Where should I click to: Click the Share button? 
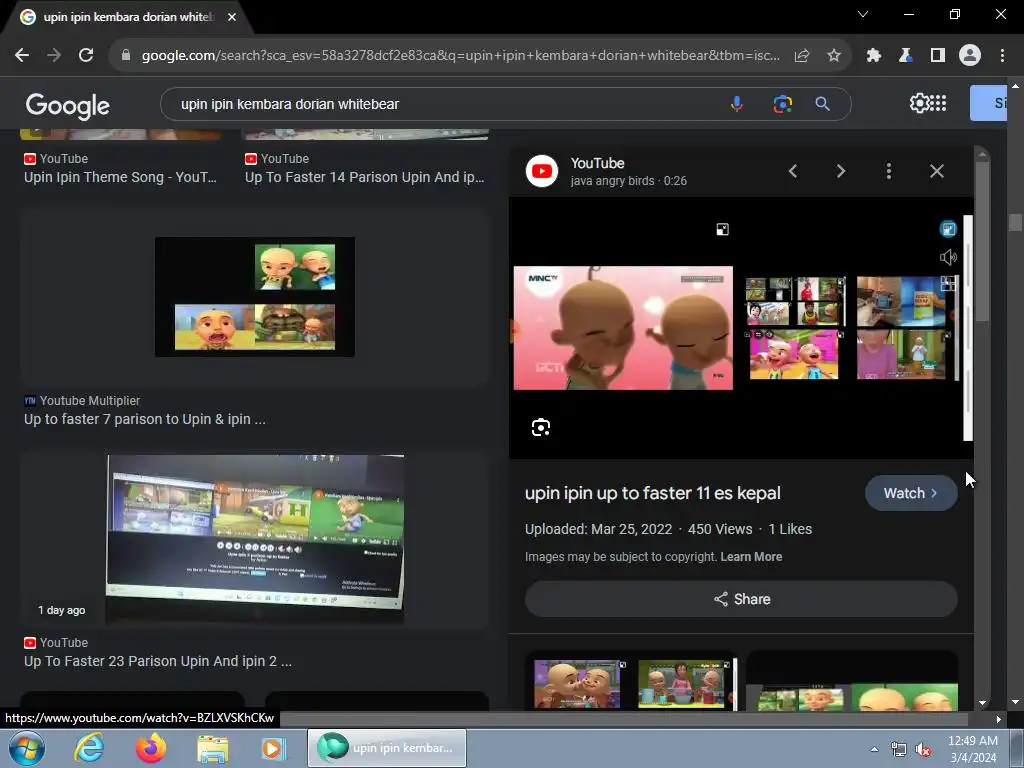coord(741,600)
